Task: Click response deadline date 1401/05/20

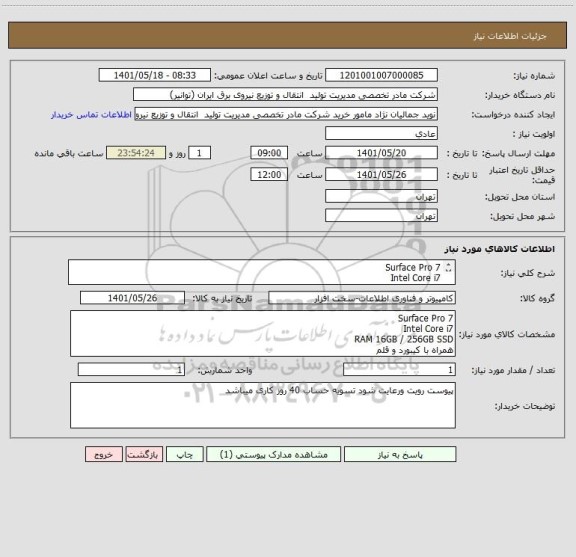Action: (x=381, y=153)
